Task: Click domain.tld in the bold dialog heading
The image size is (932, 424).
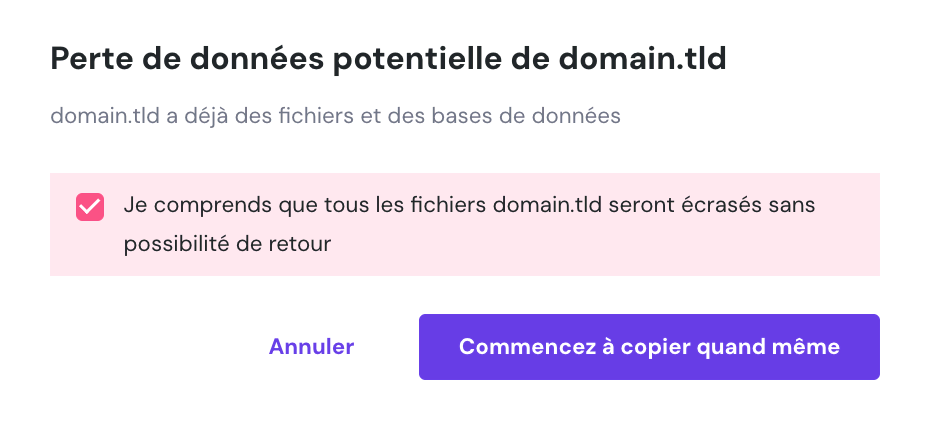Action: pos(642,60)
